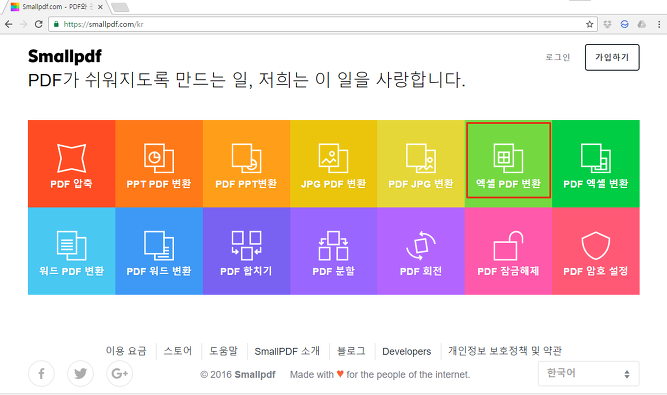Open the PDF 합치기 merge tile
Viewport: 667px width, 395px height.
(246, 251)
